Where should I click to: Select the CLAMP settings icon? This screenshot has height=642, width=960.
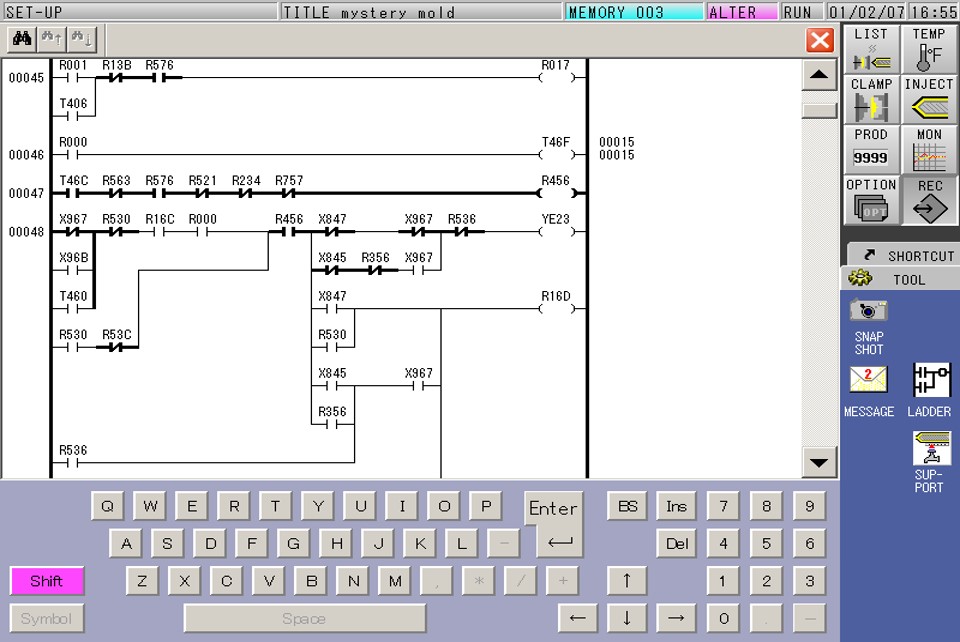coord(869,97)
